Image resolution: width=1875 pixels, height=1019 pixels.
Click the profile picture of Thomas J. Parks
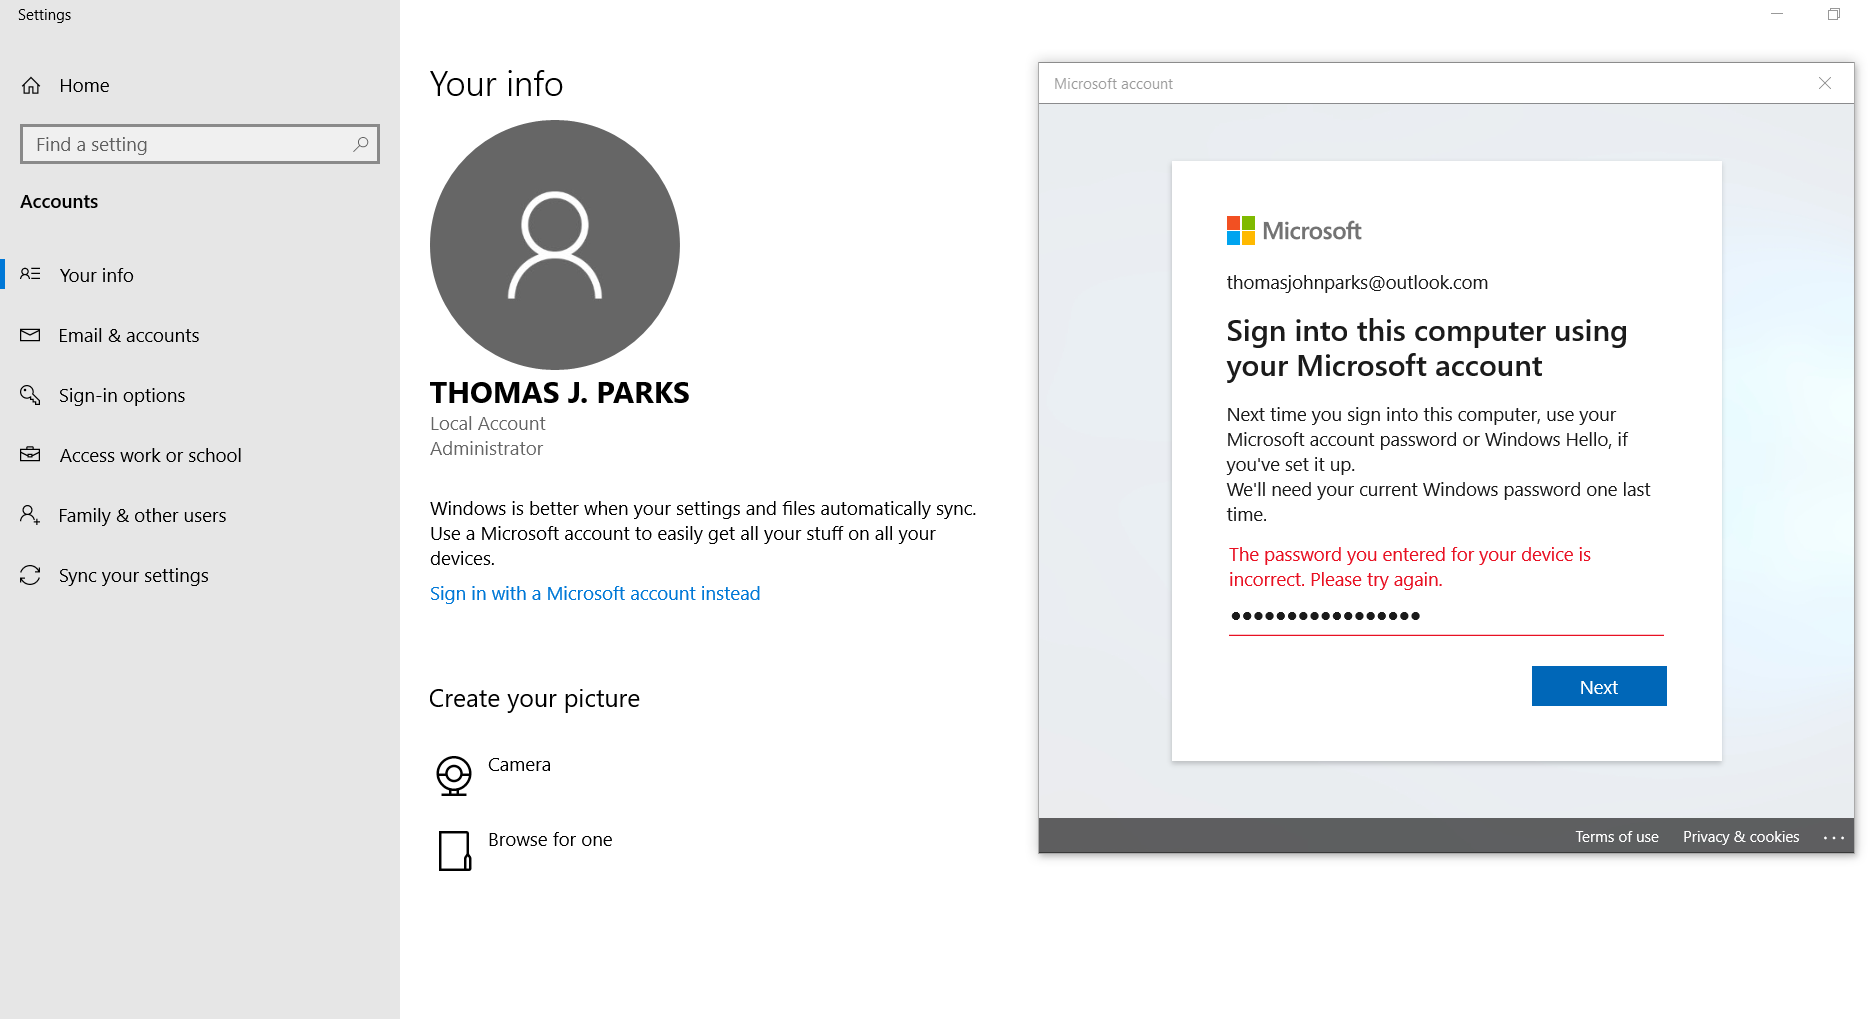(x=554, y=245)
